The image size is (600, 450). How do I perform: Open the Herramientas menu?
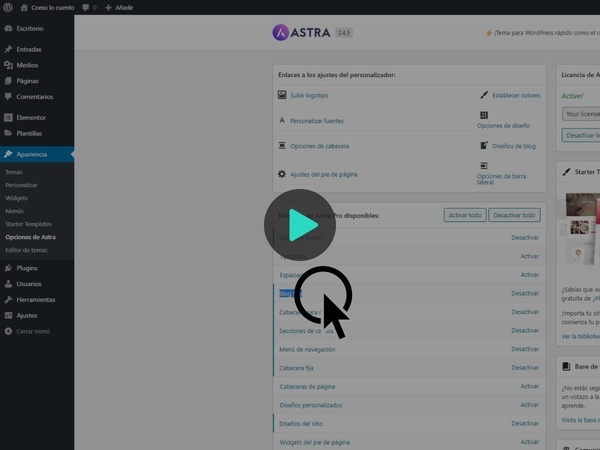pyautogui.click(x=37, y=300)
